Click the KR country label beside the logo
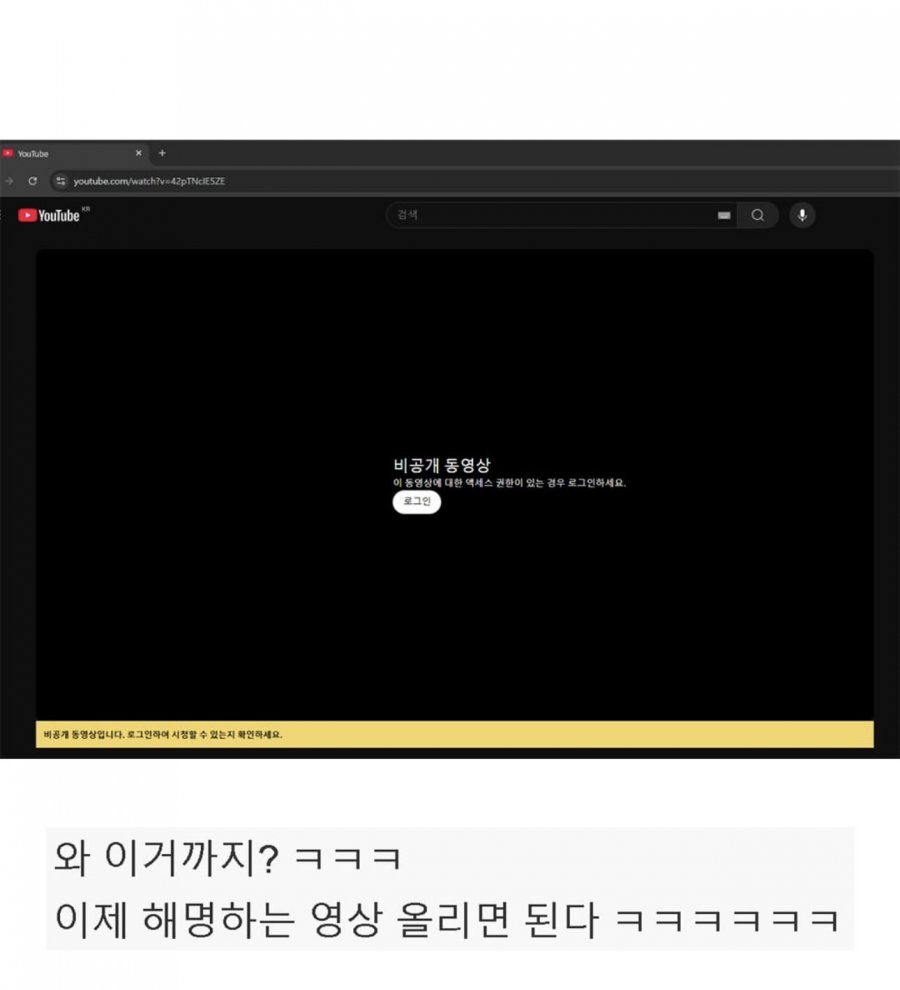The image size is (900, 990). point(86,208)
